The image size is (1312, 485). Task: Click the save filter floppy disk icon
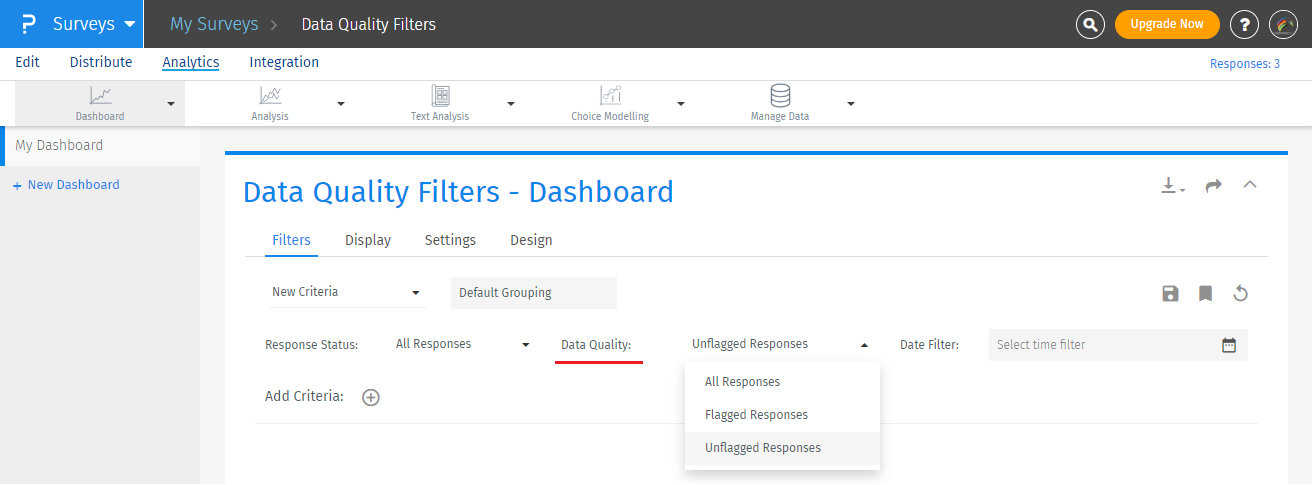coord(1170,293)
